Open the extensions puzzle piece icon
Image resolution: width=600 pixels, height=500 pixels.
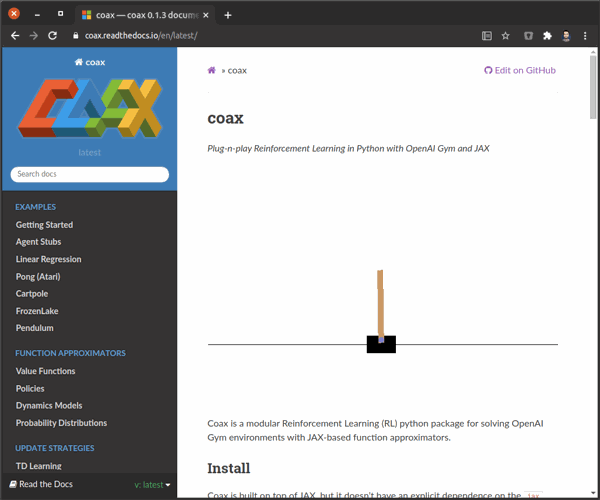tap(547, 36)
